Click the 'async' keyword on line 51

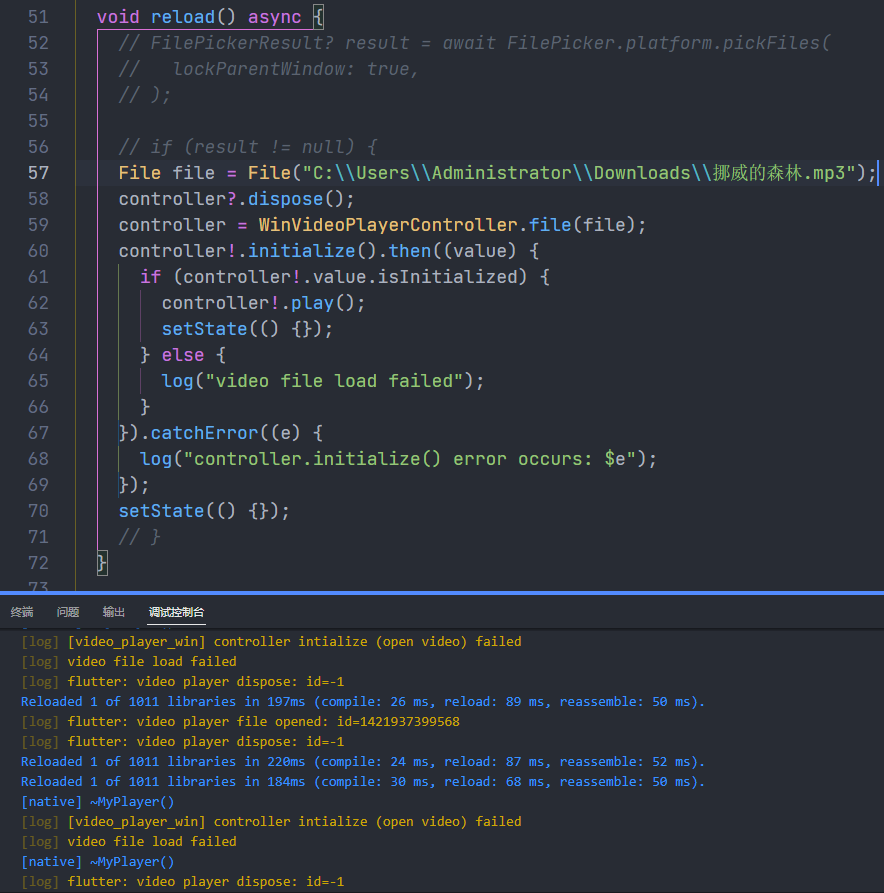(275, 17)
